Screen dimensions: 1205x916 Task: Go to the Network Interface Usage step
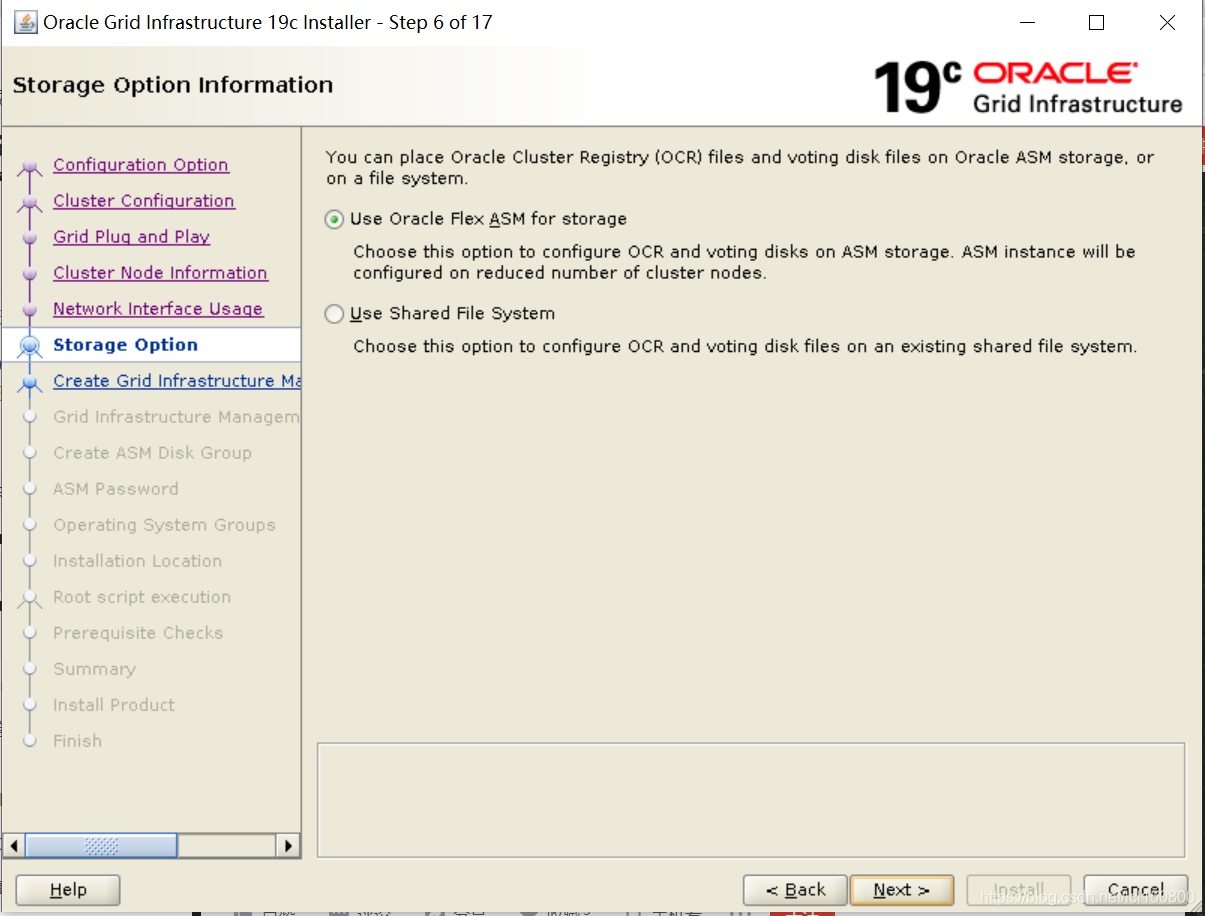(158, 309)
